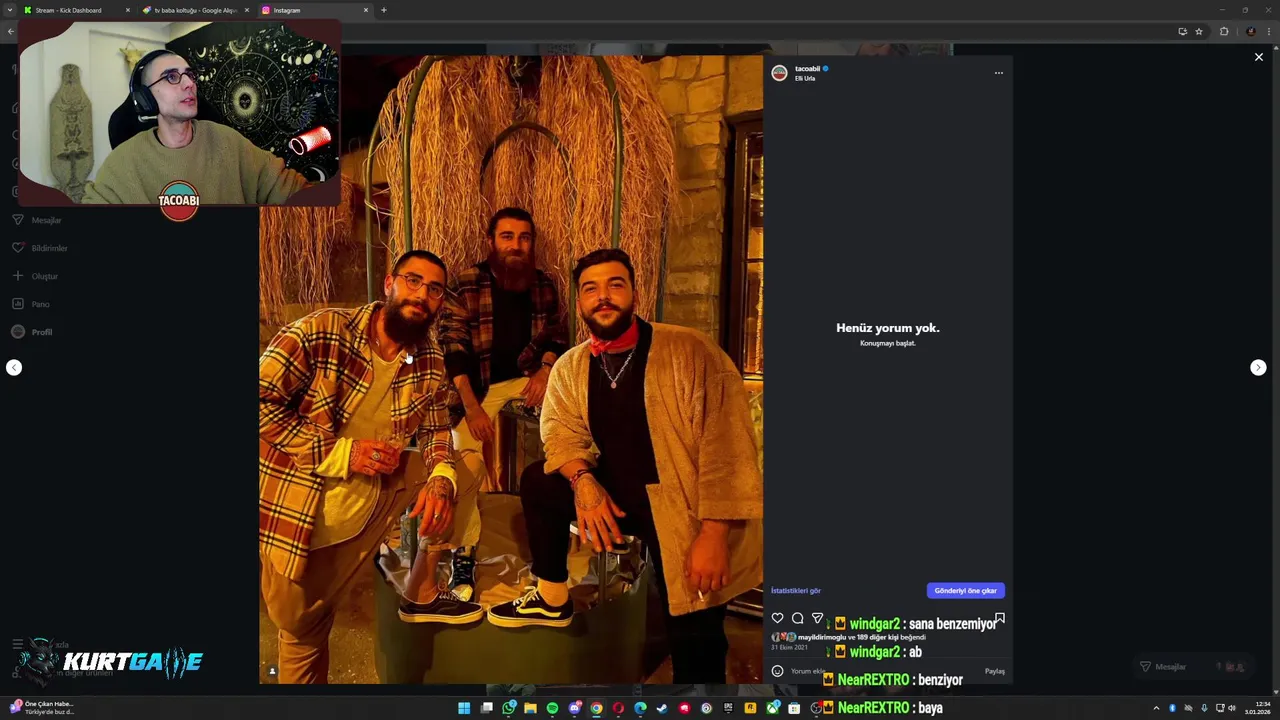The width and height of the screenshot is (1280, 720).
Task: Open the Xbox app from the taskbar
Action: coord(772,708)
